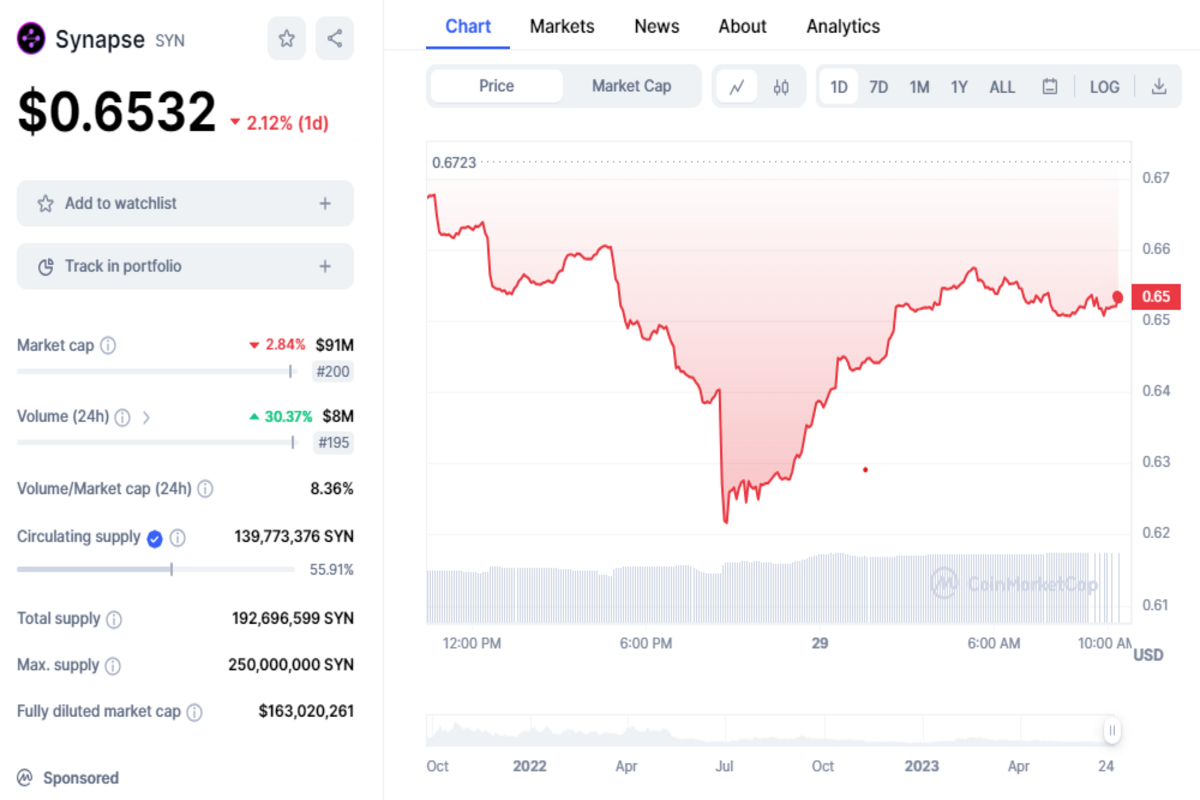Click the Sponsored megaphone icon

click(25, 778)
